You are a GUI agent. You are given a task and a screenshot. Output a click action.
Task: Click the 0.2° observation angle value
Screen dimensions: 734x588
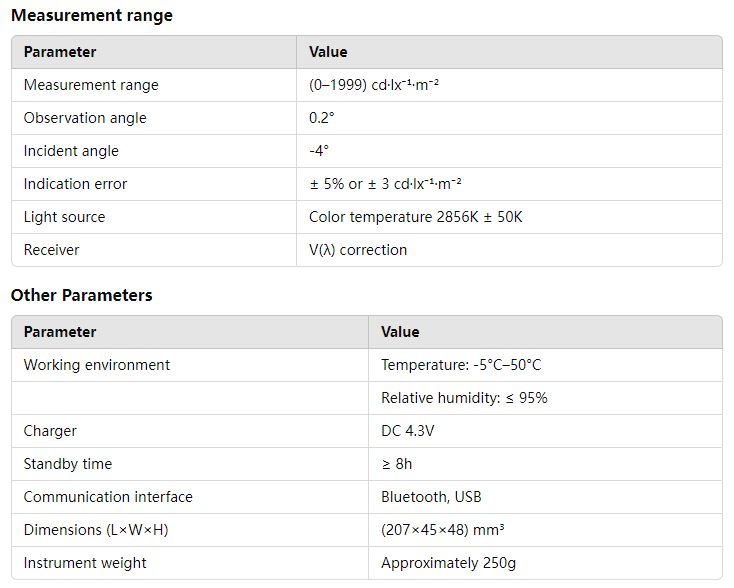322,118
